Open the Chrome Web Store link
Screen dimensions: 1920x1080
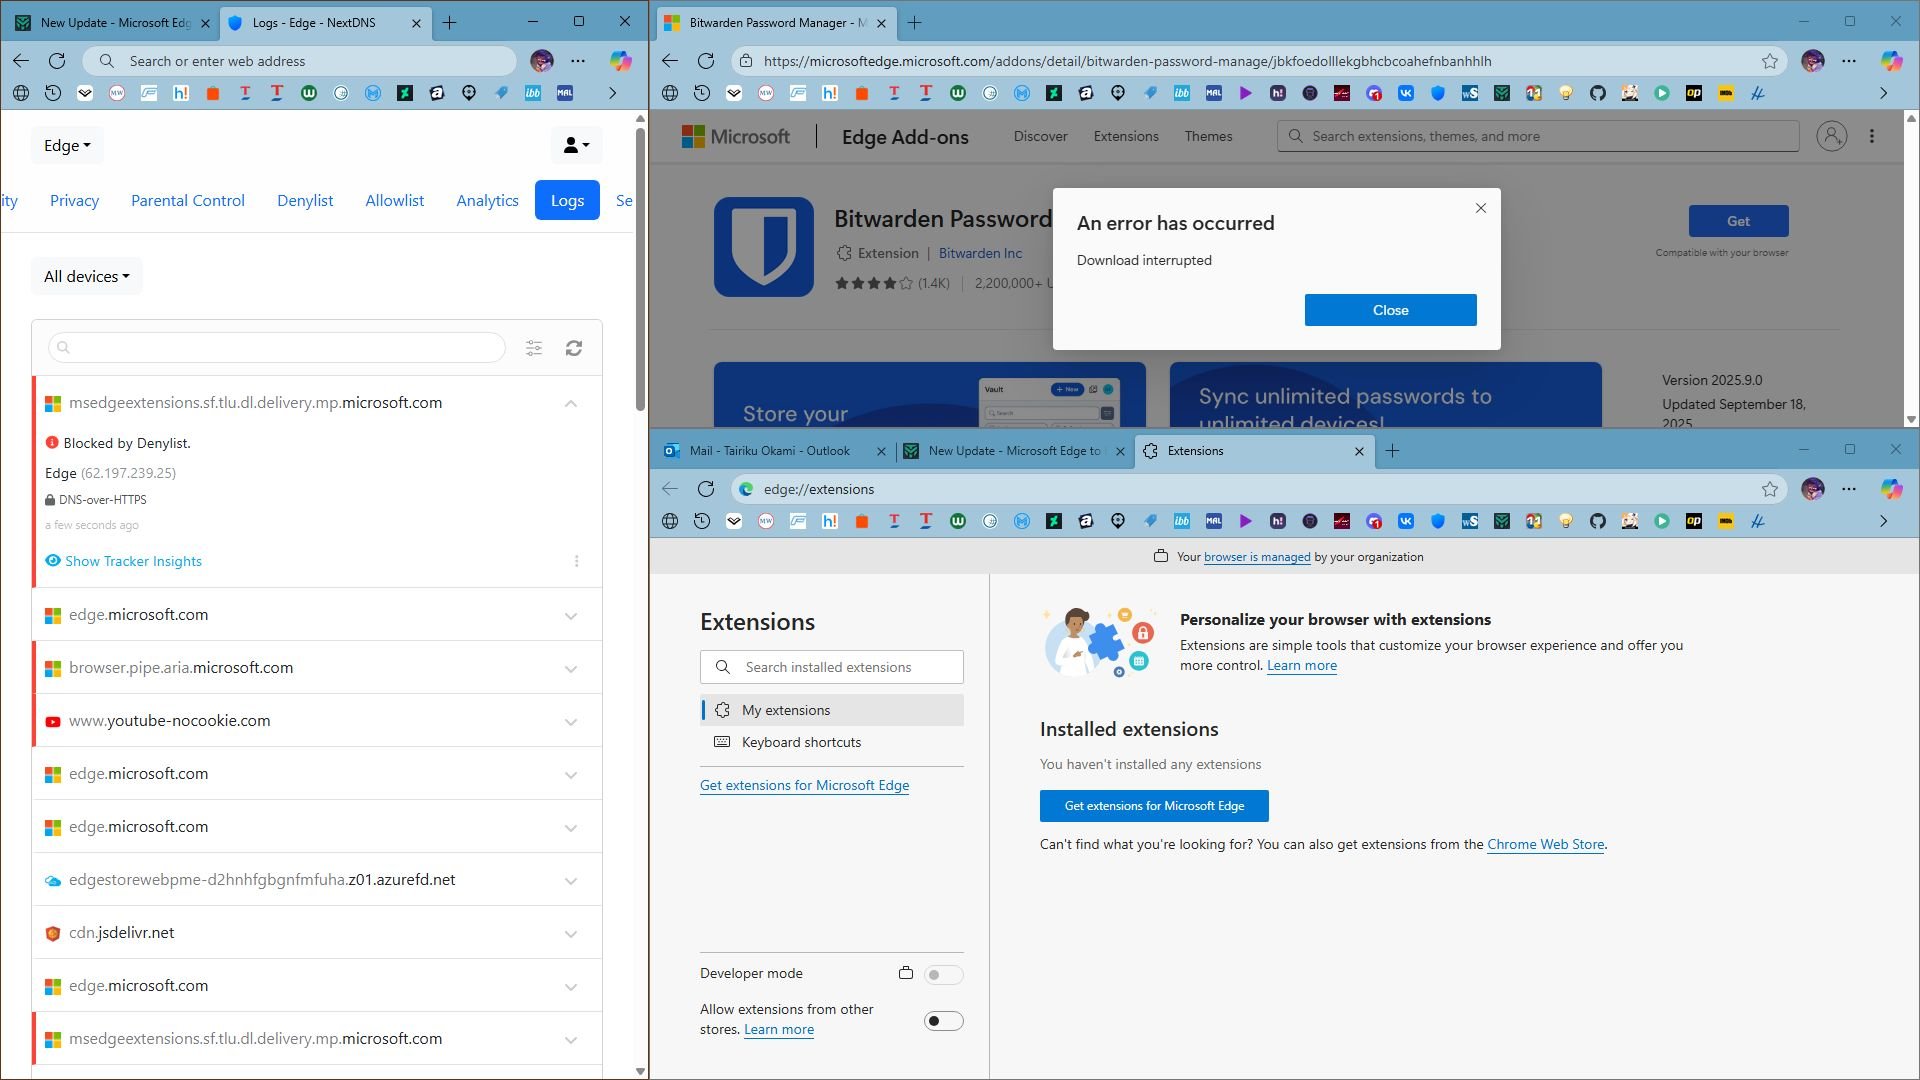(1545, 844)
